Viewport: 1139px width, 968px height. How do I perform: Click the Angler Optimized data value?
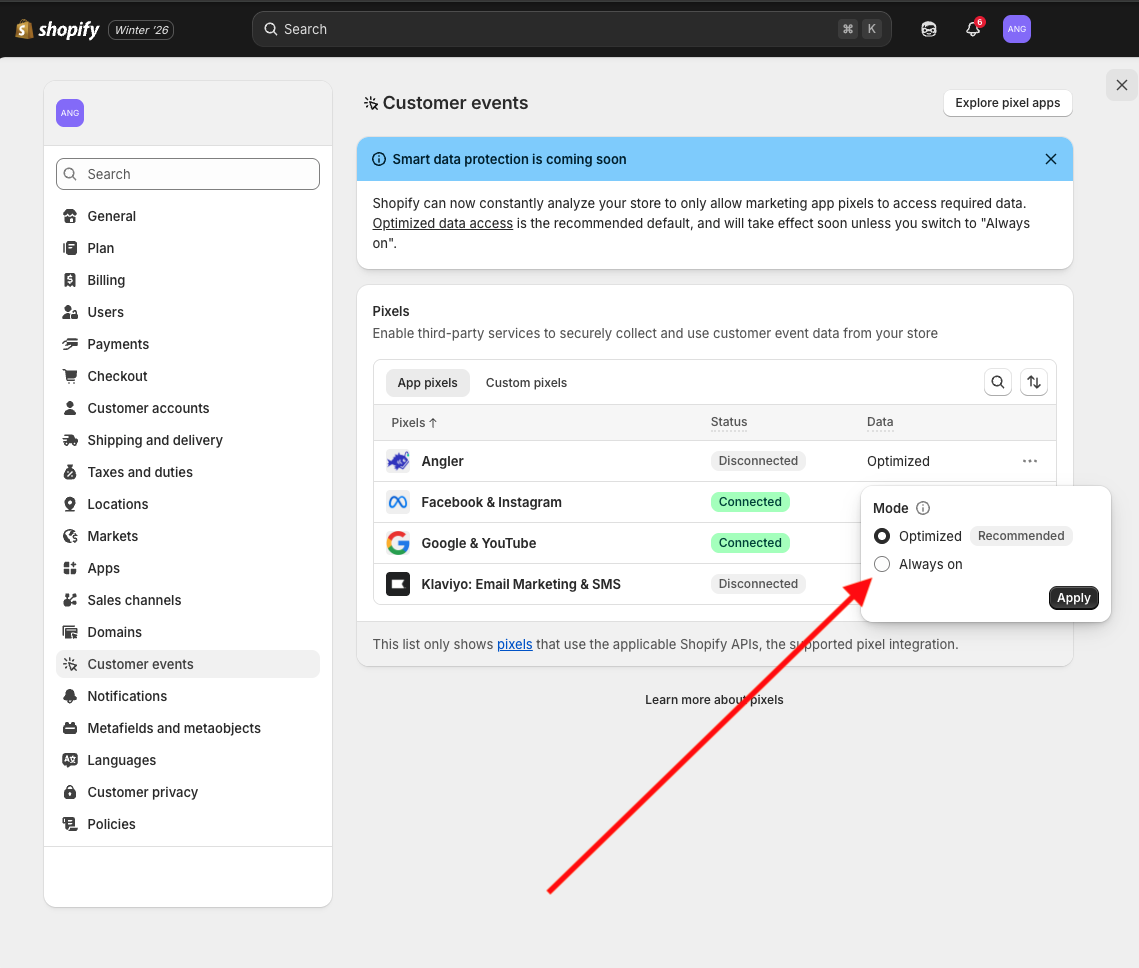[898, 461]
